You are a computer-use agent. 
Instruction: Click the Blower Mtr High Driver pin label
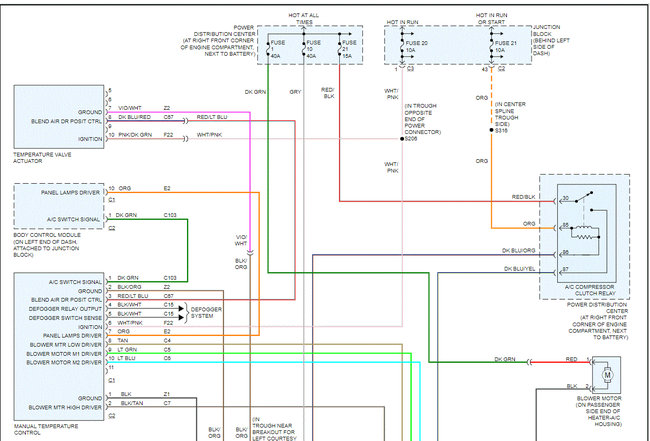tap(65, 407)
